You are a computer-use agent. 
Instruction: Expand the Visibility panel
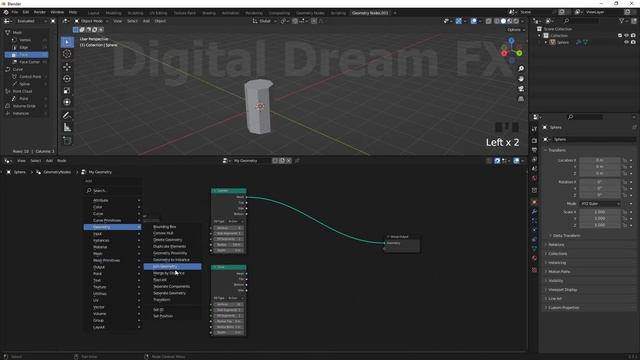(x=556, y=281)
